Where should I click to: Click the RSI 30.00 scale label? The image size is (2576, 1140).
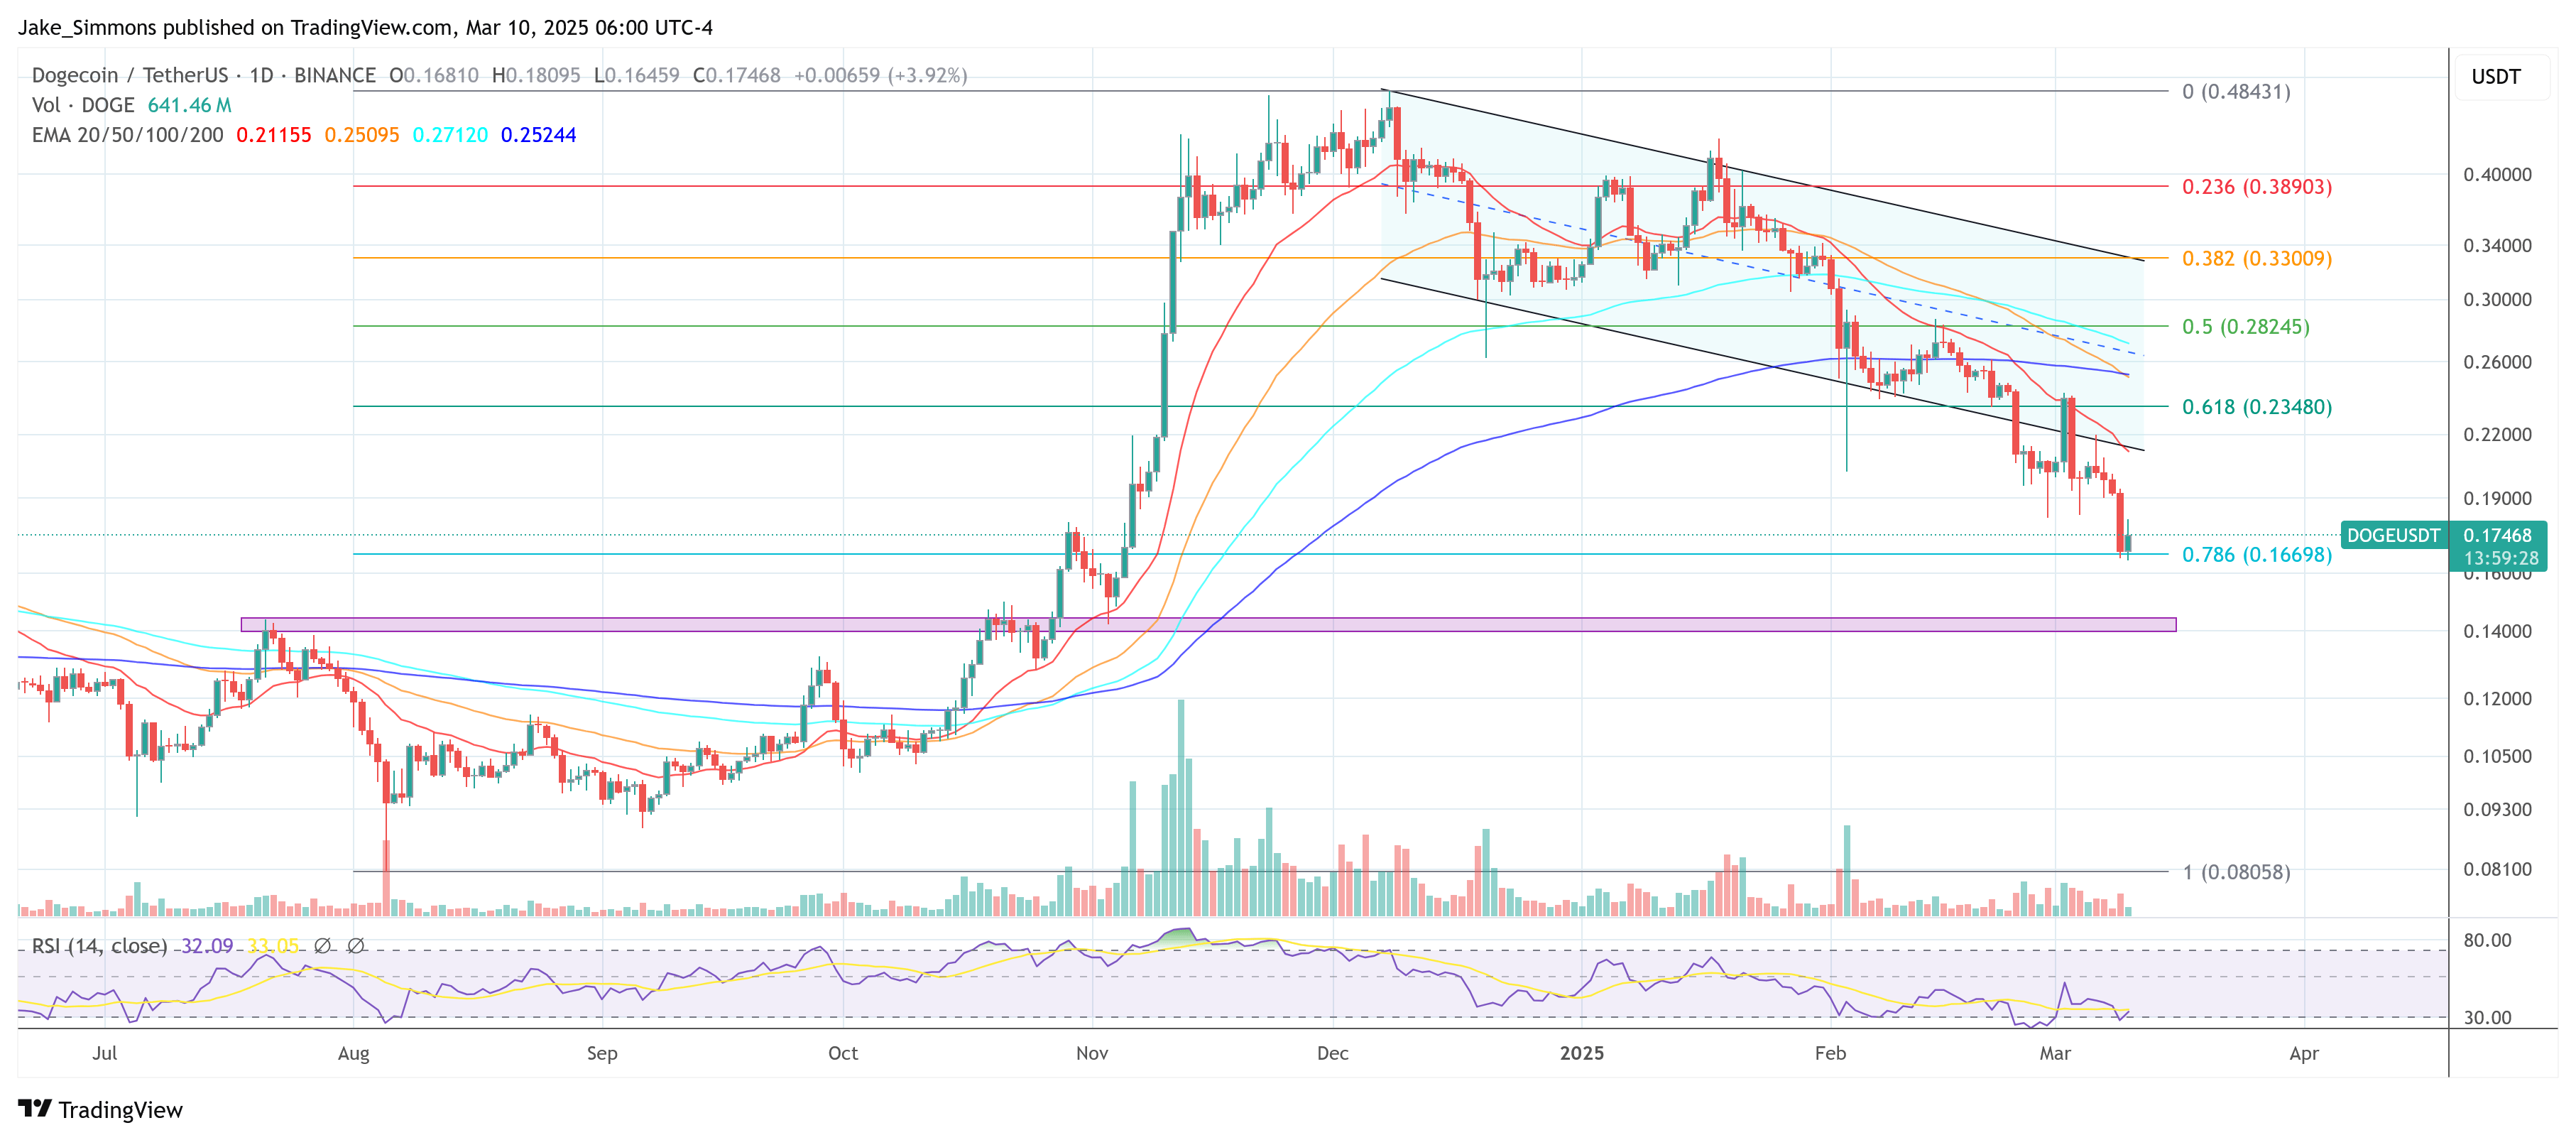click(2487, 1018)
